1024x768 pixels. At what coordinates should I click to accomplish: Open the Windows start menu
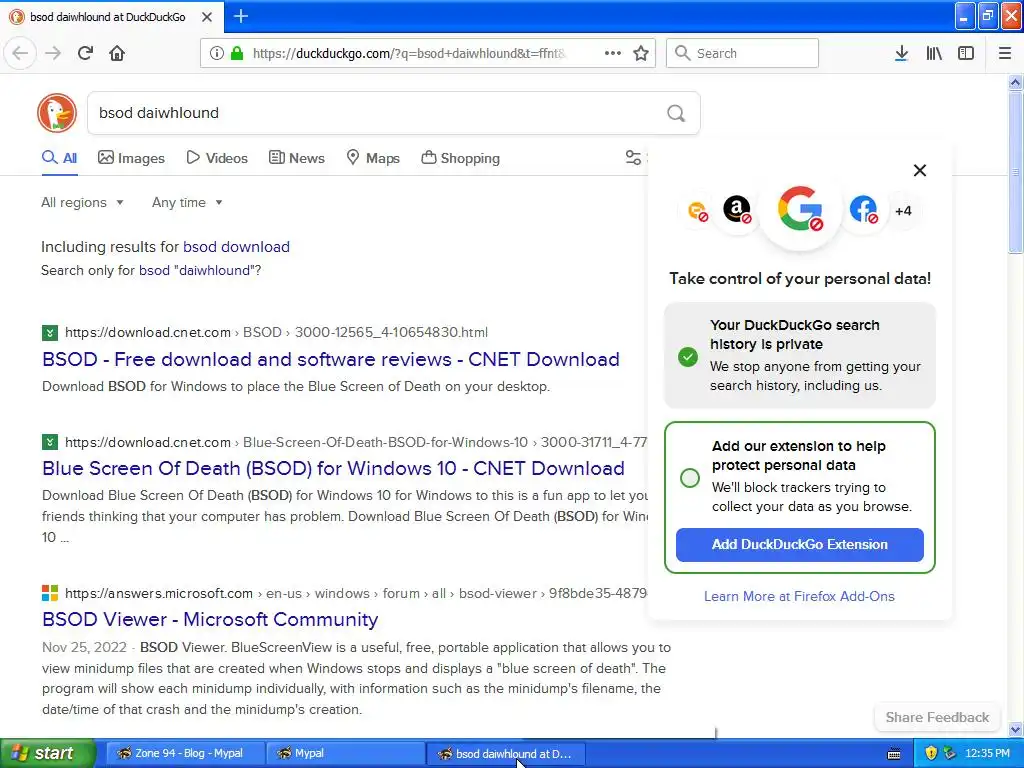[48, 753]
